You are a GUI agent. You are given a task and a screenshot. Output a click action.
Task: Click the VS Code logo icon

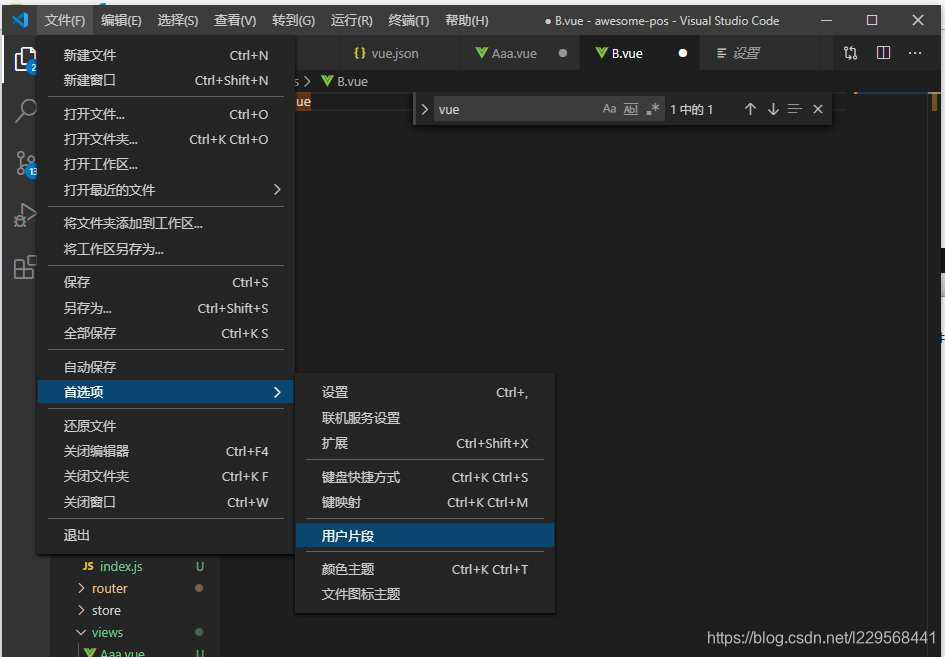tap(20, 20)
